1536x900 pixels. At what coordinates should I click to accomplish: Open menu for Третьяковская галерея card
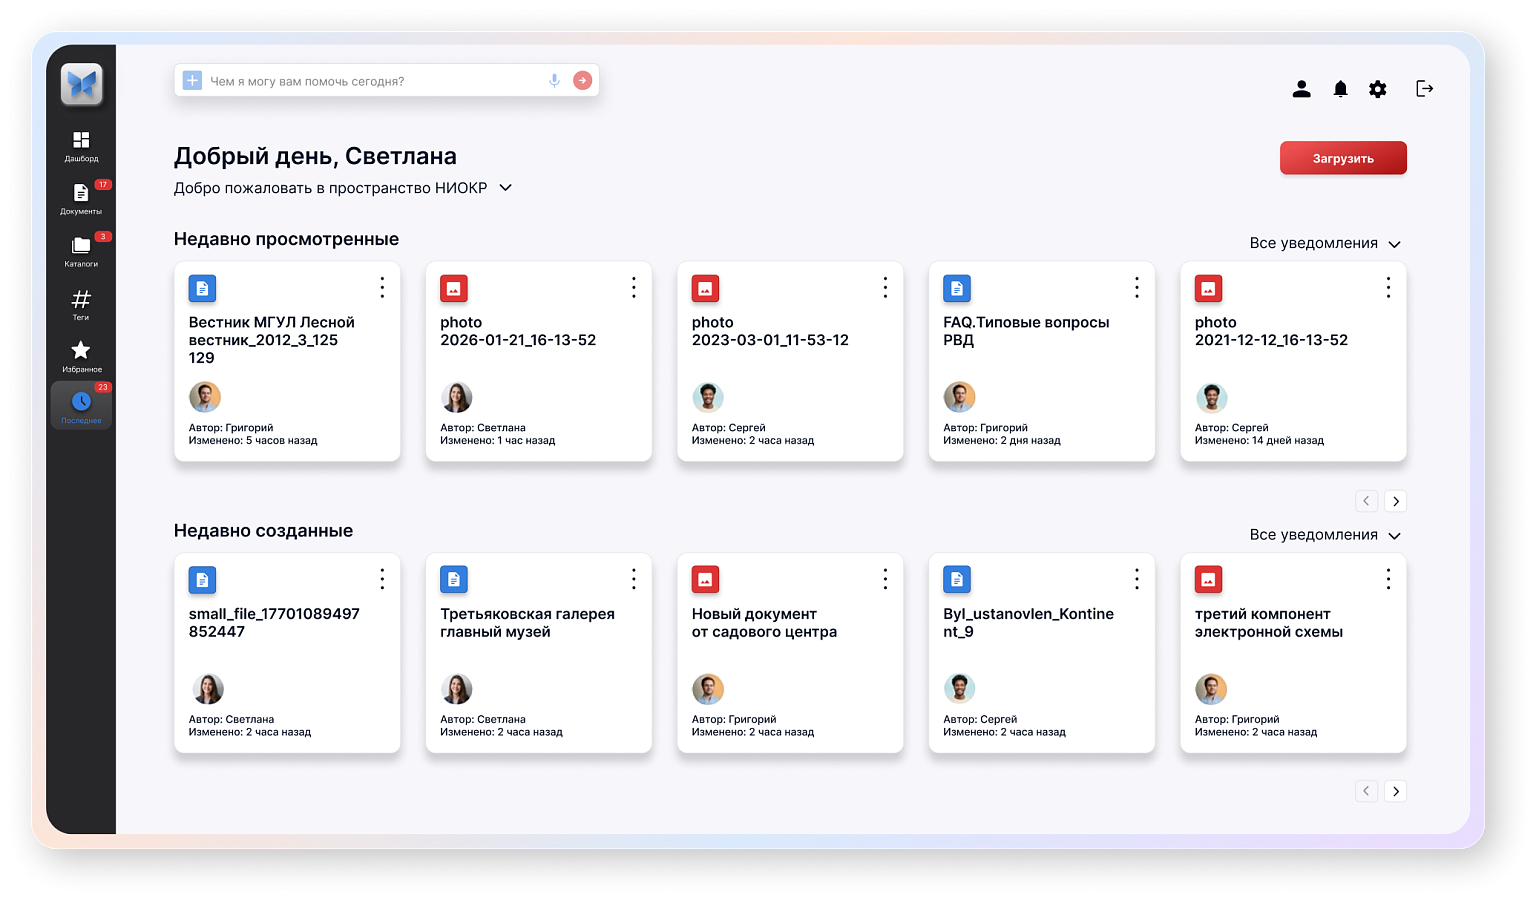[x=634, y=579]
